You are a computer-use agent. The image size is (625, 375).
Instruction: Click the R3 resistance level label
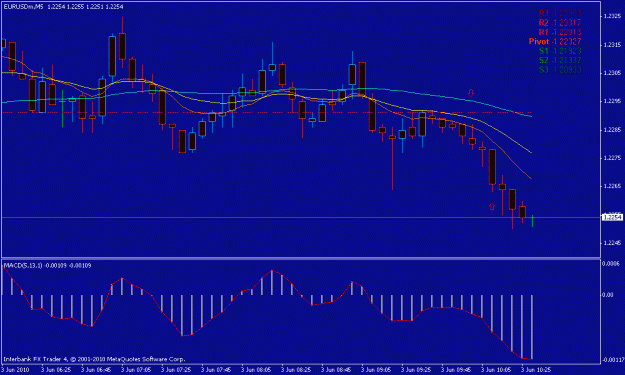[560, 13]
